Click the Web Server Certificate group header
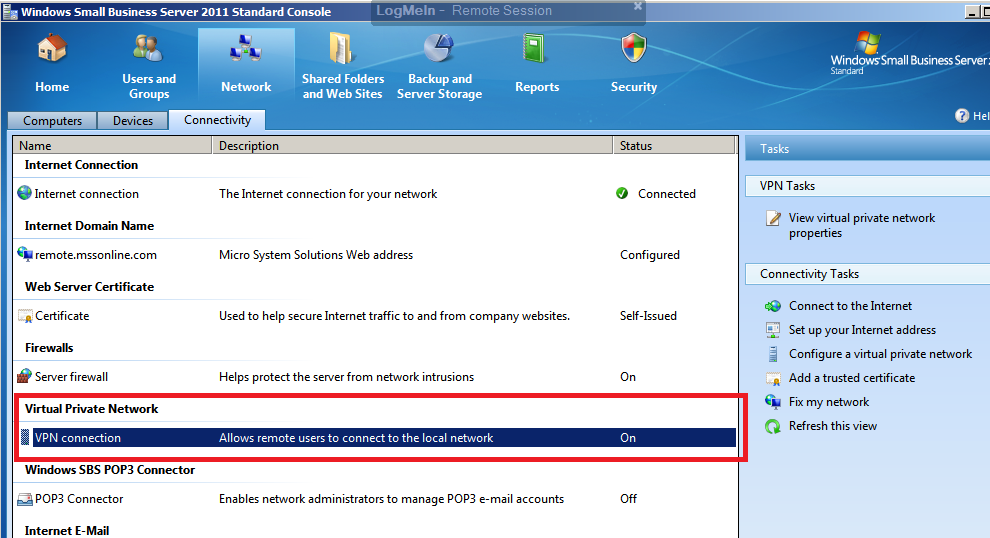Image resolution: width=990 pixels, height=538 pixels. pyautogui.click(x=89, y=287)
